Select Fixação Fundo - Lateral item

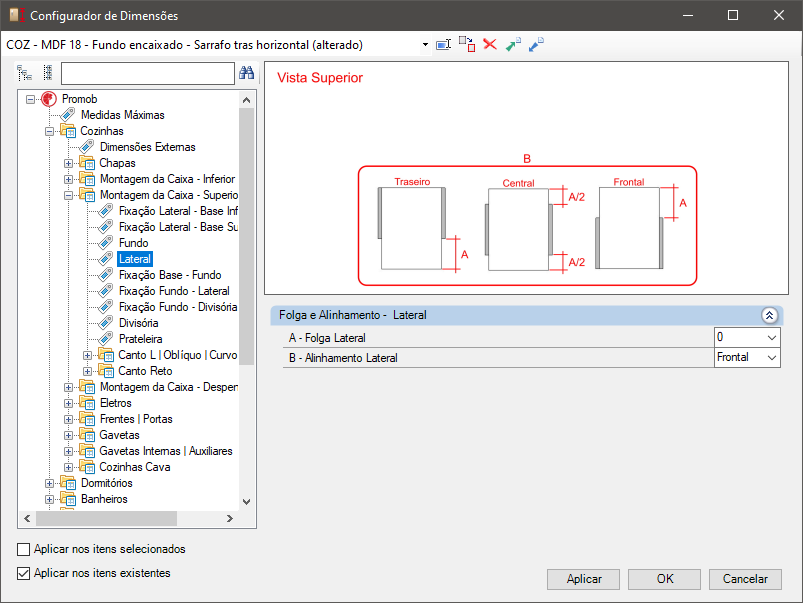174,290
